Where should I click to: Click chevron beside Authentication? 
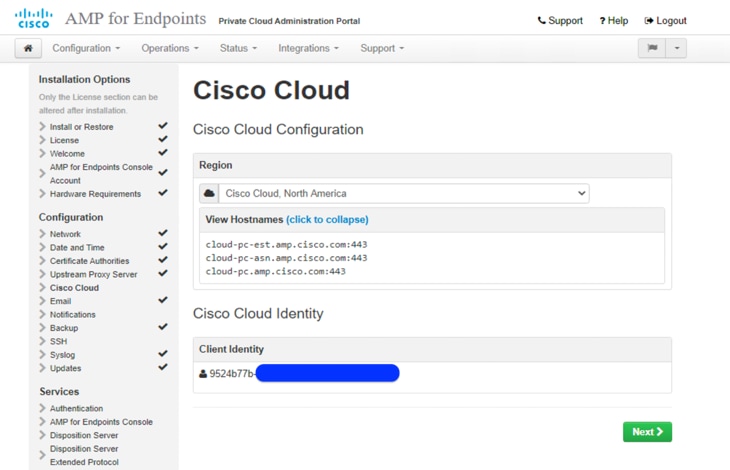[42, 408]
